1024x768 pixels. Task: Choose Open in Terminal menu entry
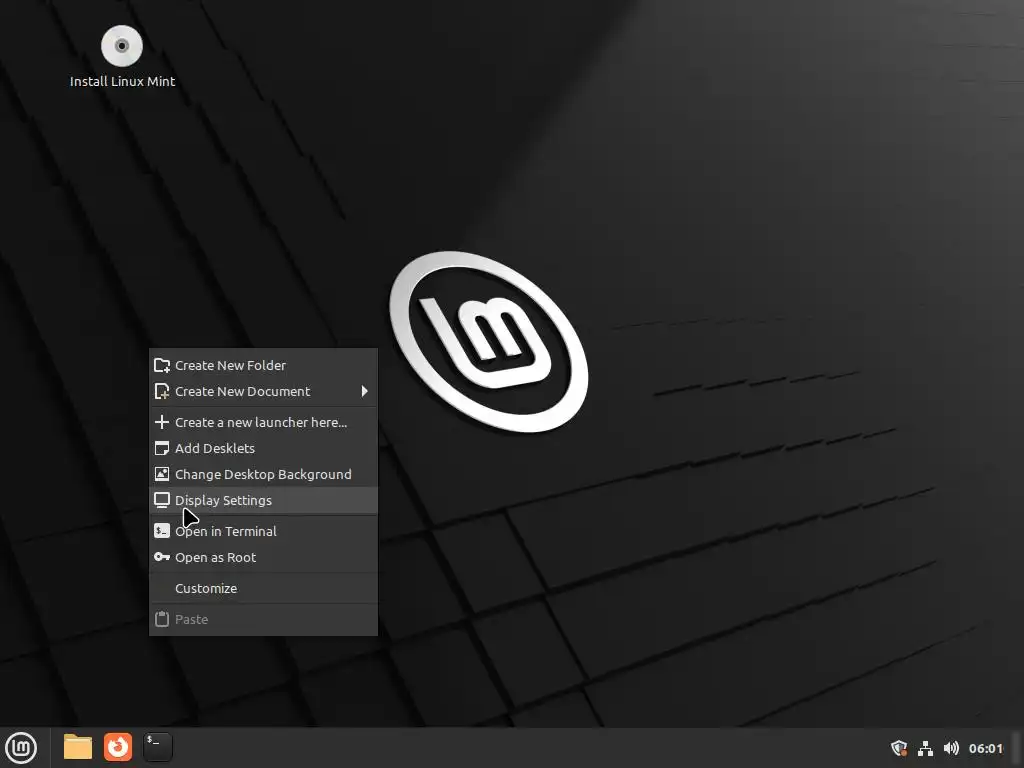[x=263, y=532]
